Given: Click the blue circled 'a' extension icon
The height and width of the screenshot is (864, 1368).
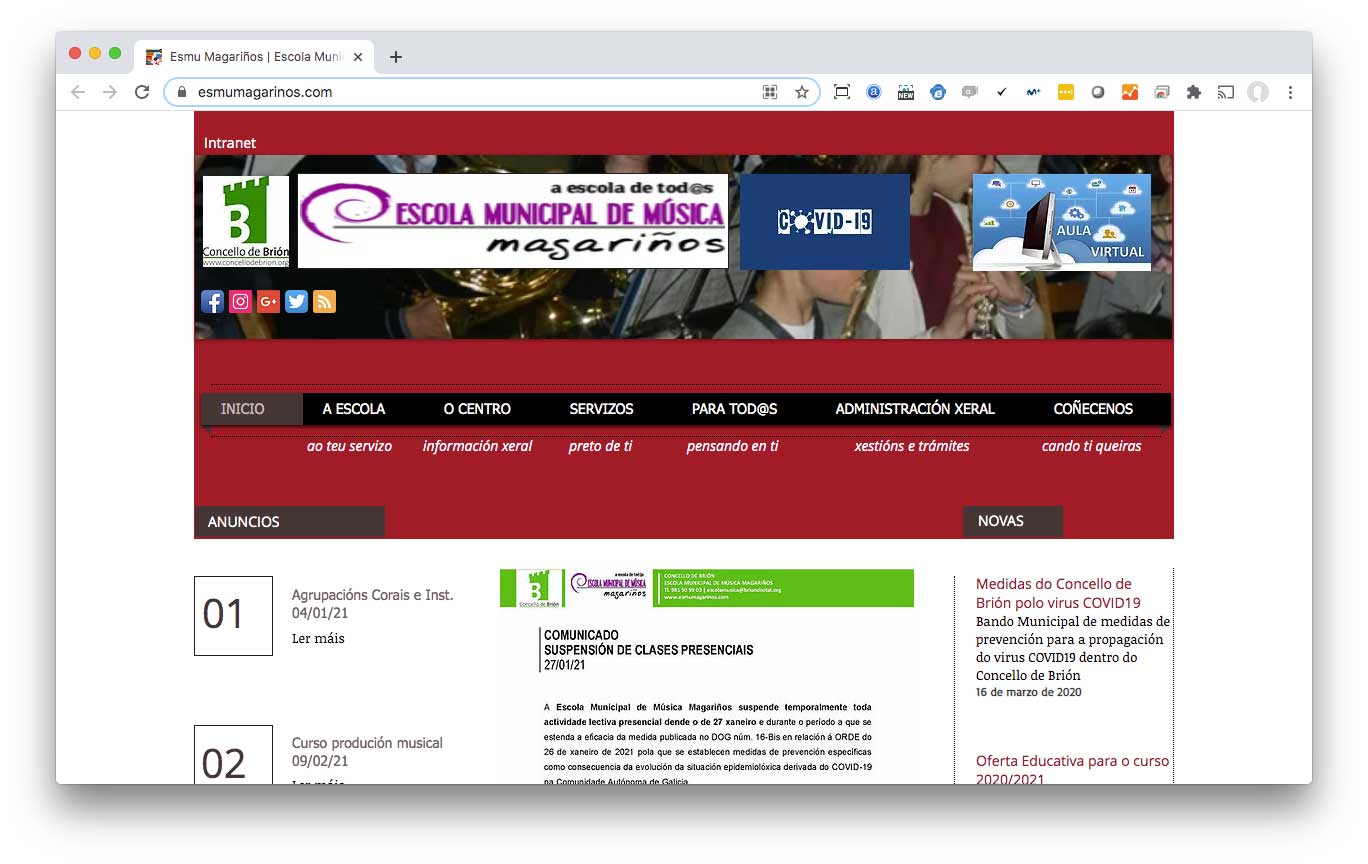Looking at the screenshot, I should (874, 92).
